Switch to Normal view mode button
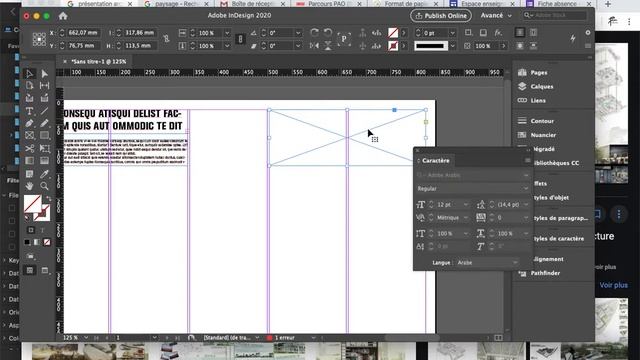The height and width of the screenshot is (360, 640). point(30,270)
